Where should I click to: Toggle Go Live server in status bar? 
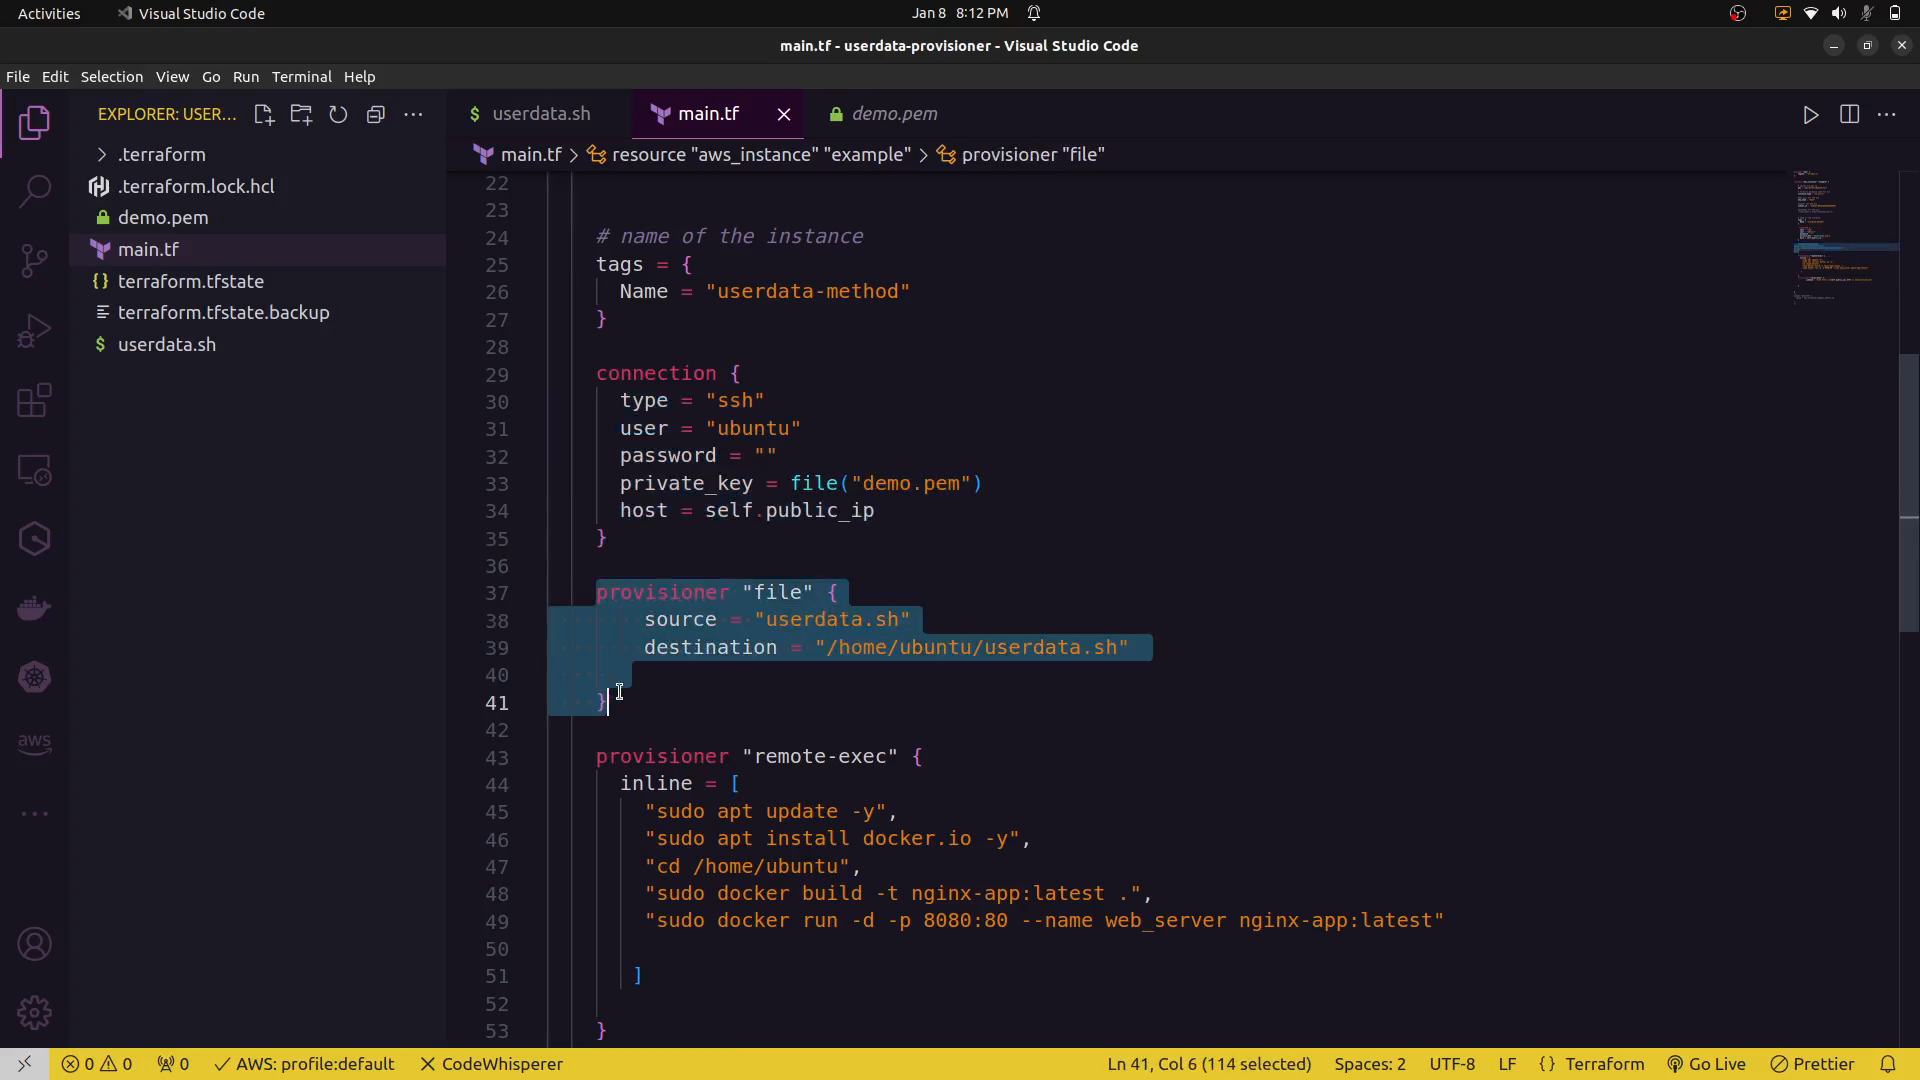pos(1706,1064)
